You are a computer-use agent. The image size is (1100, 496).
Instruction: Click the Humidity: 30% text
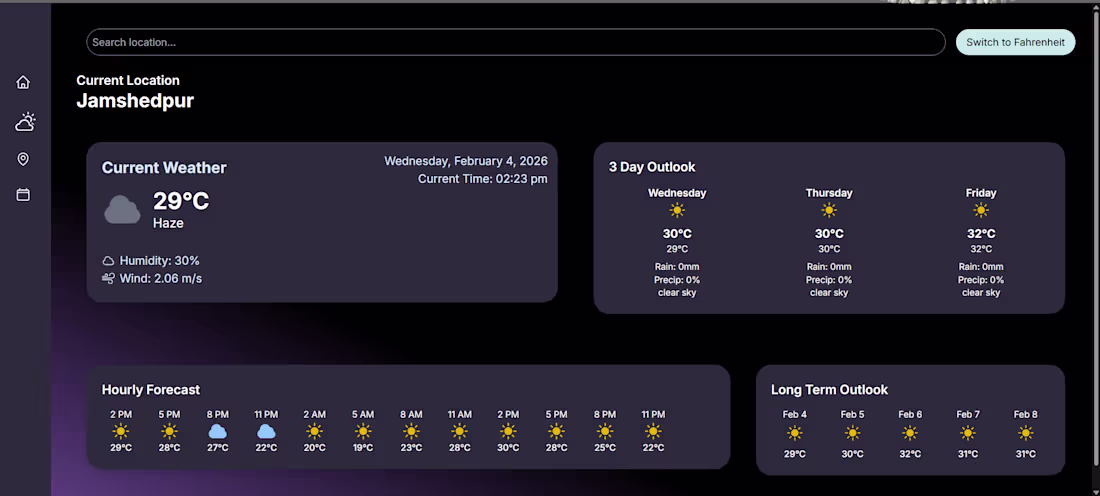coord(159,260)
